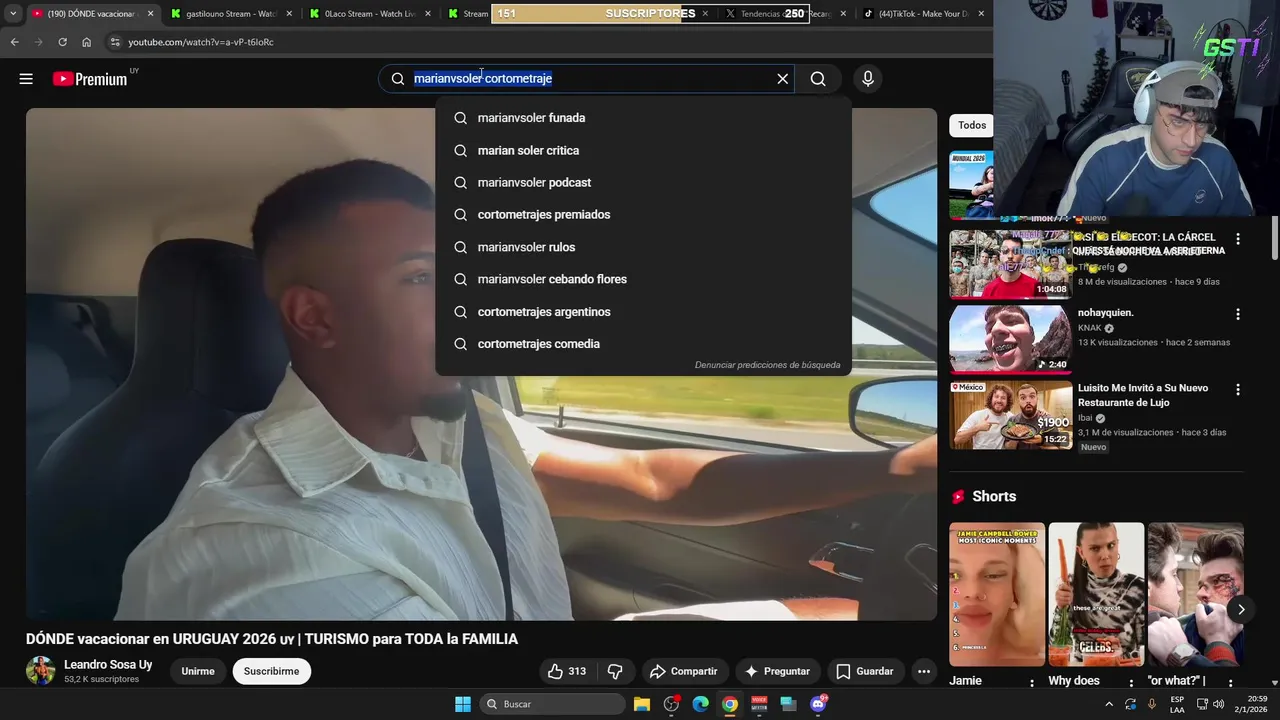
Task: Open File Explorer from the taskbar
Action: click(642, 704)
